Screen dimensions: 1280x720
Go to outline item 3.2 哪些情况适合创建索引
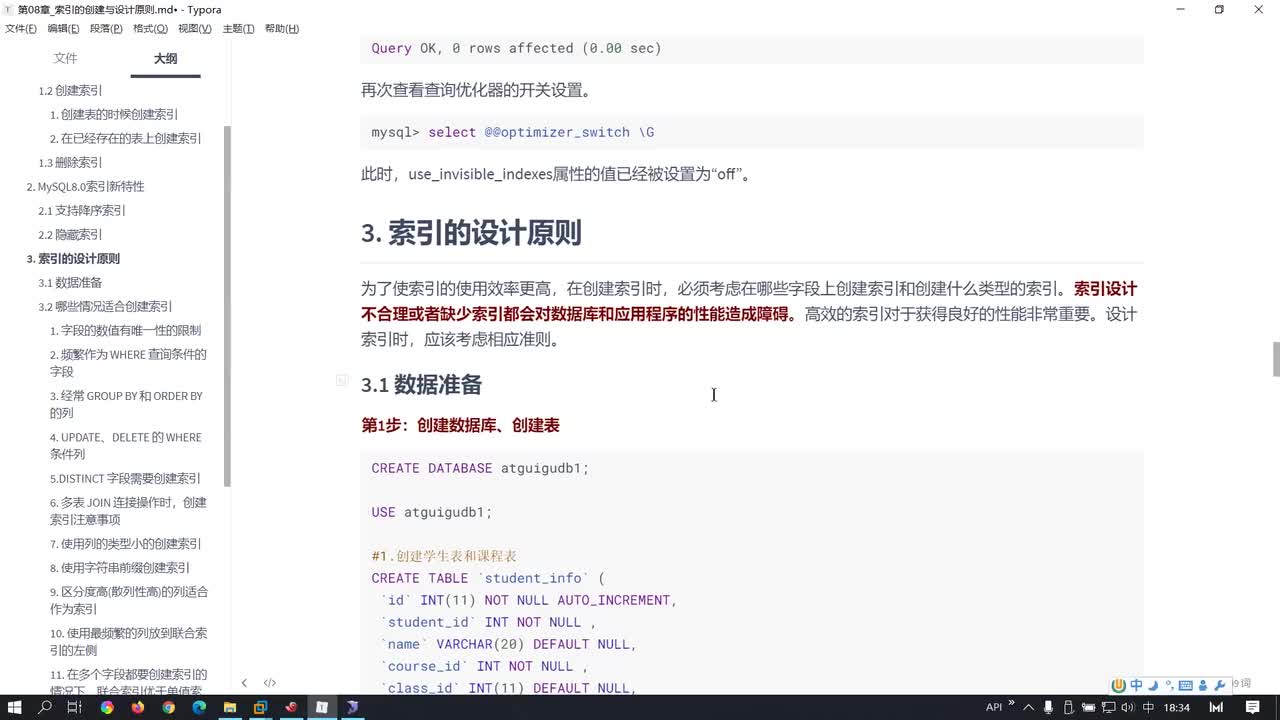coord(105,306)
